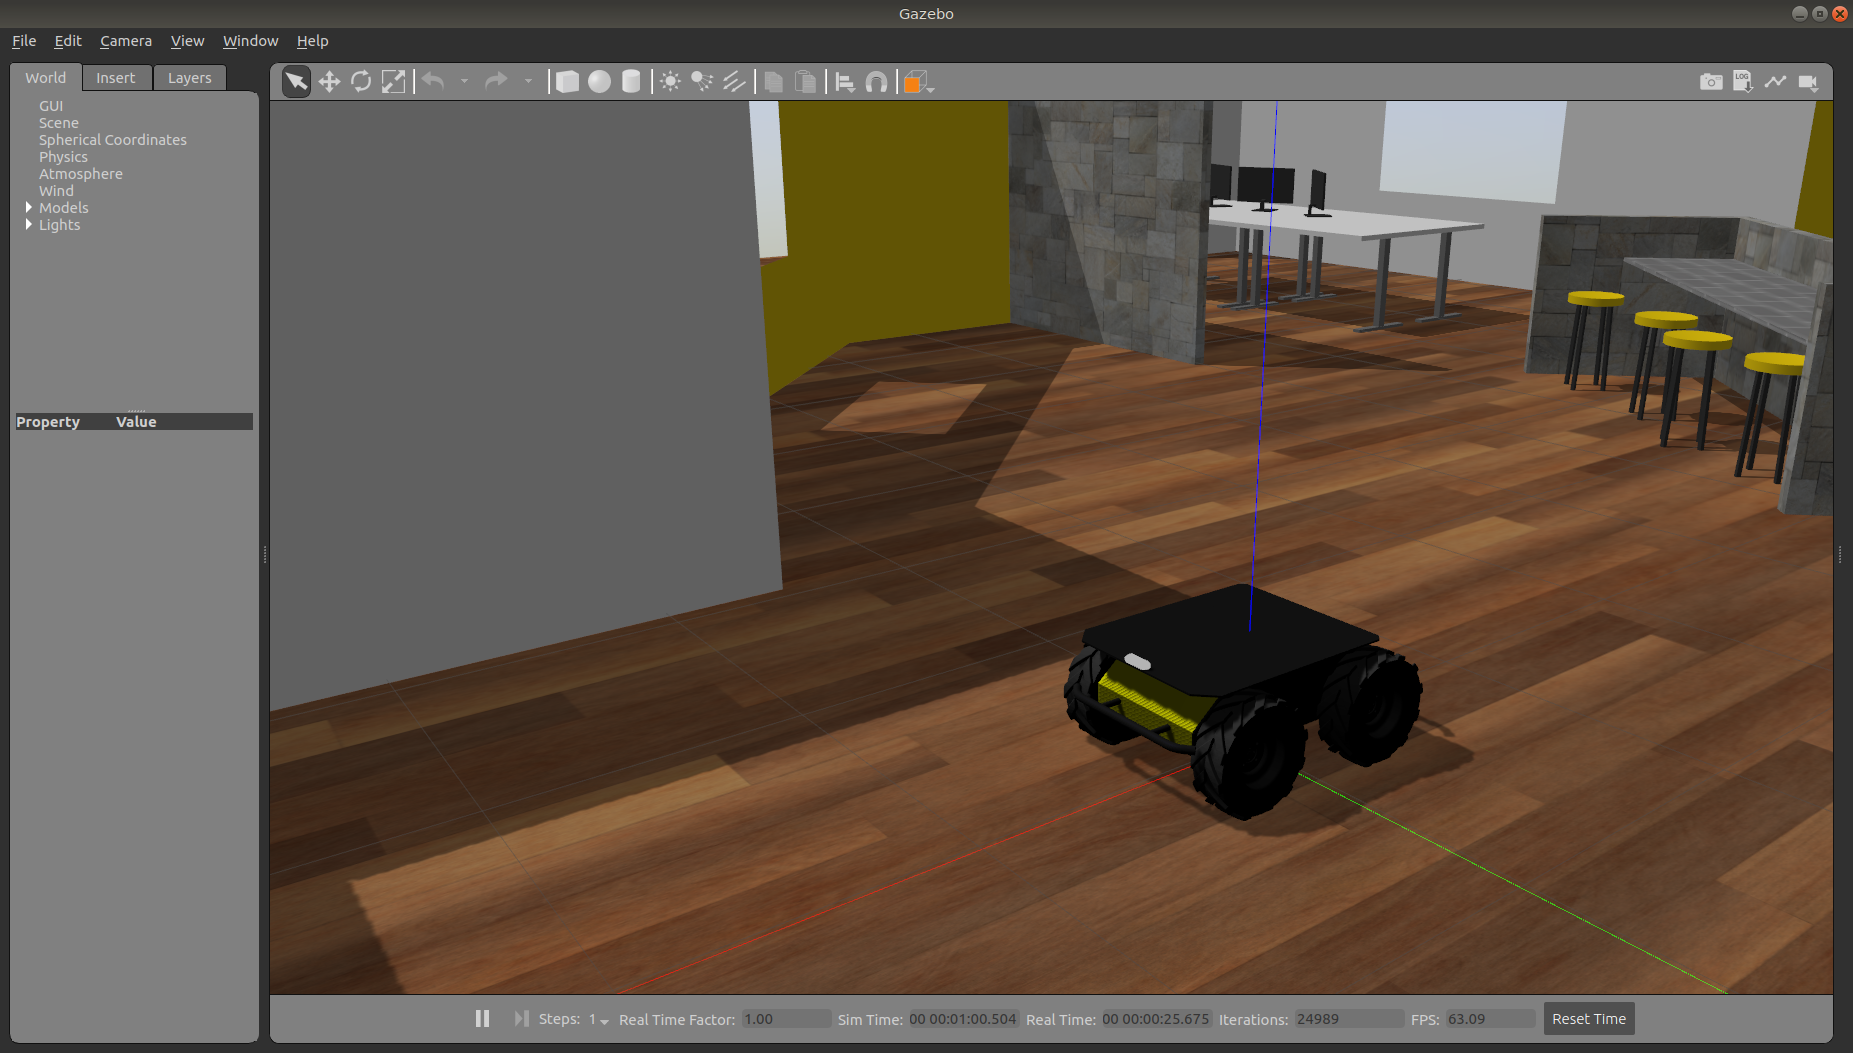Take a screenshot with the camera icon
Viewport: 1853px width, 1053px height.
1711,82
